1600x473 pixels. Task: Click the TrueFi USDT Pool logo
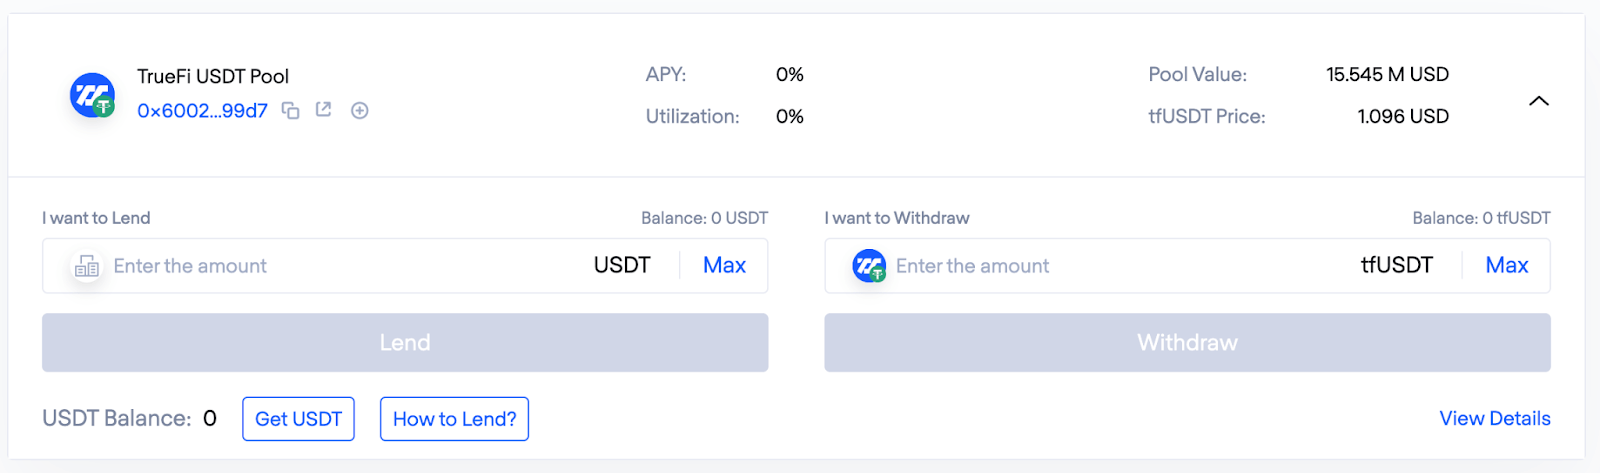pyautogui.click(x=92, y=95)
